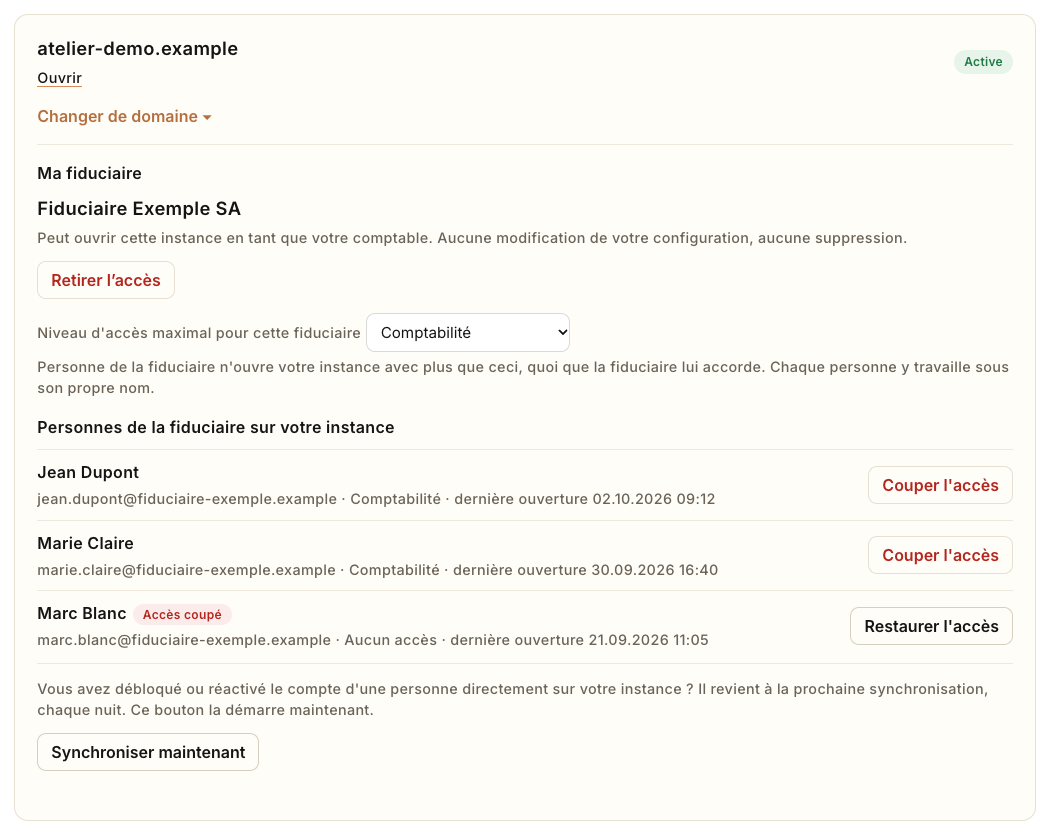The width and height of the screenshot is (1050, 835).
Task: Cut access for Marie Claire
Action: point(940,555)
